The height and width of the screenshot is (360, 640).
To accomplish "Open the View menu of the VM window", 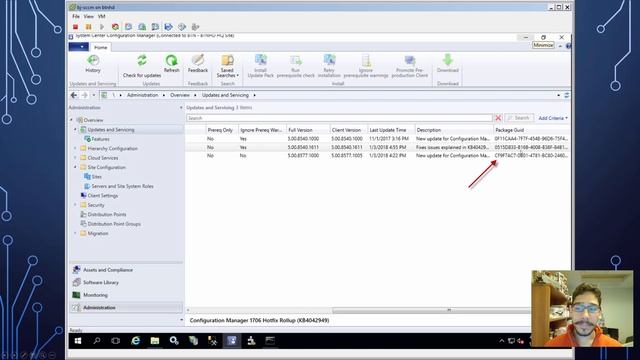I will point(89,16).
